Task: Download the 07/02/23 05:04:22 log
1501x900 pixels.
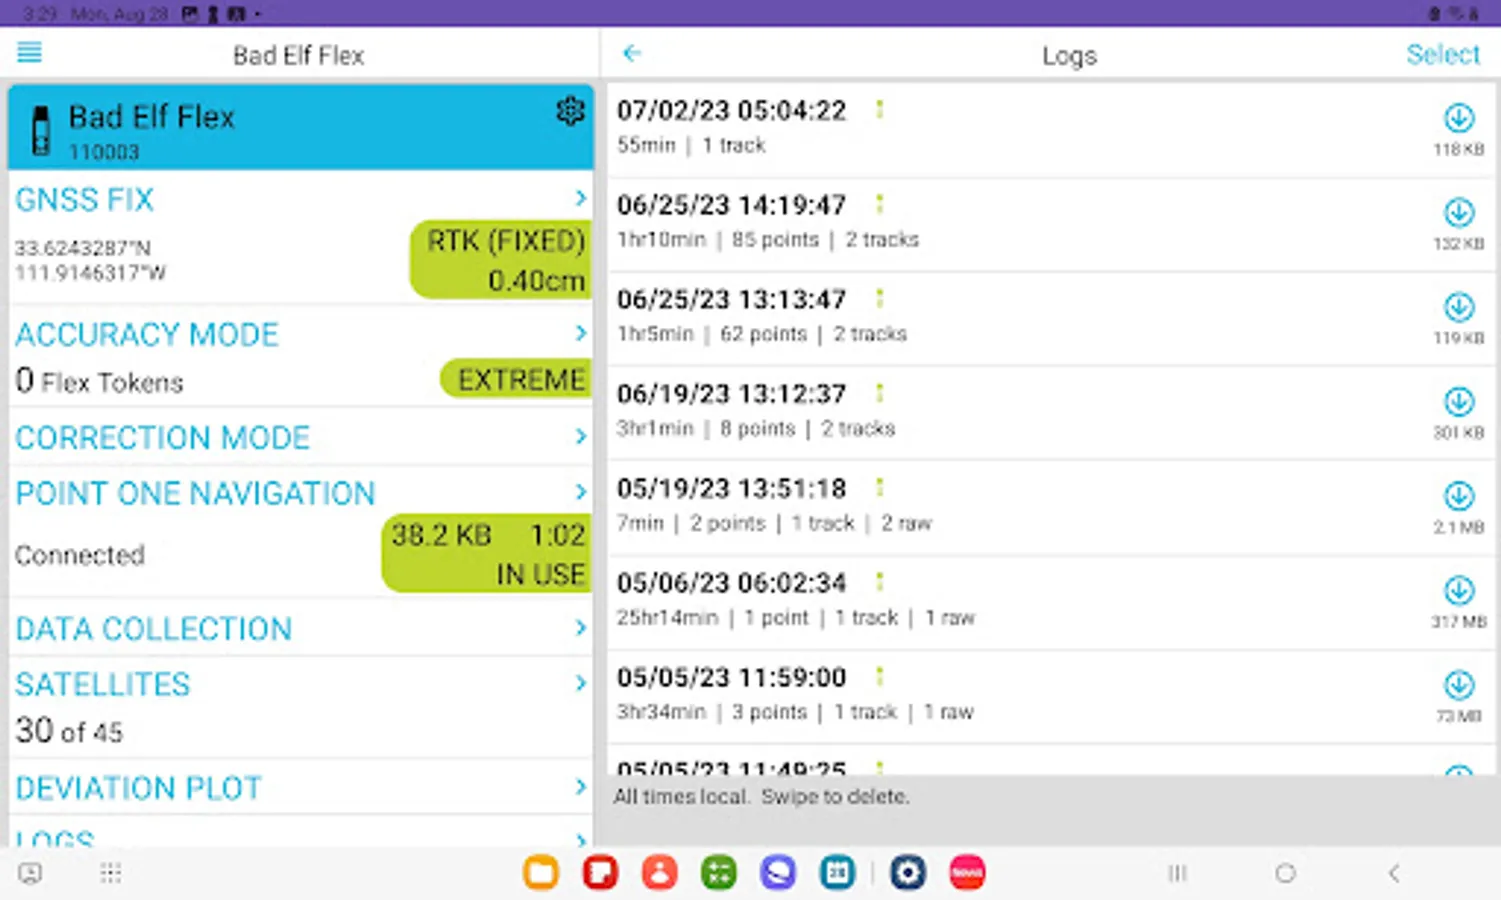Action: click(x=1459, y=118)
